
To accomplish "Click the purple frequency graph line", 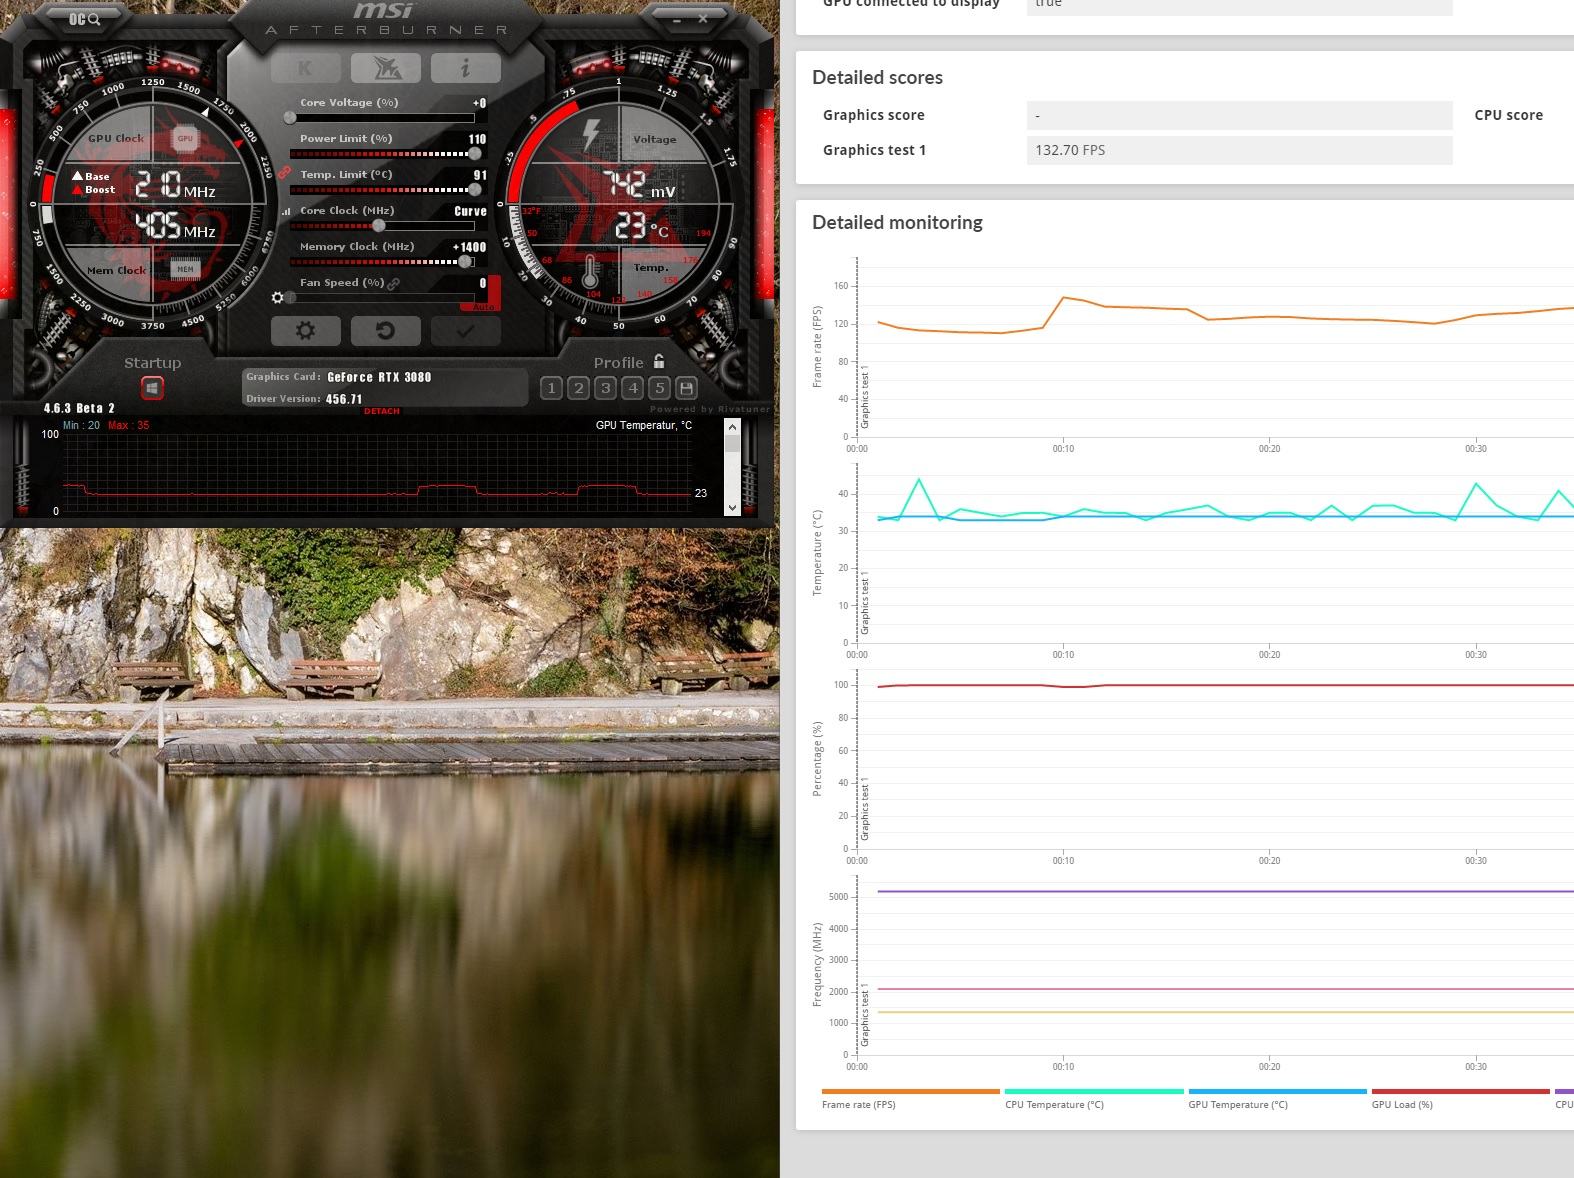I will tap(1225, 891).
